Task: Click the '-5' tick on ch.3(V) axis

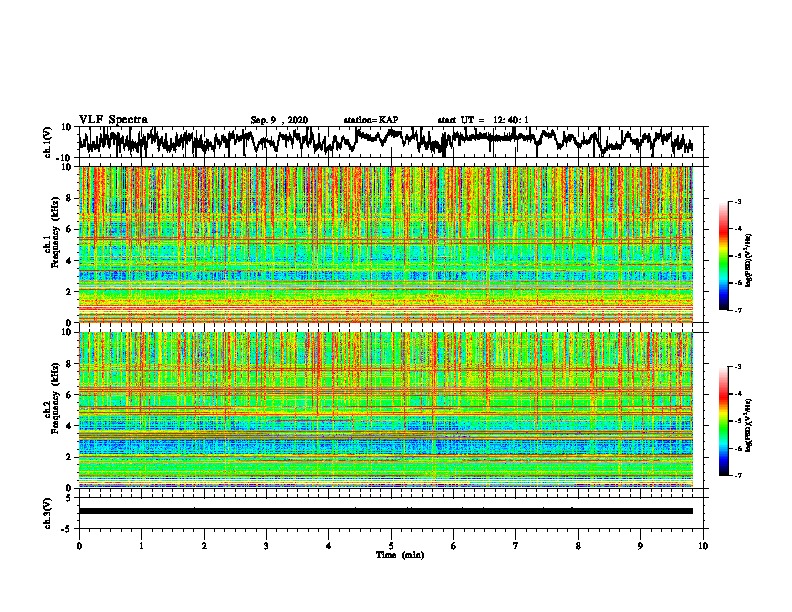Action: pyautogui.click(x=67, y=529)
